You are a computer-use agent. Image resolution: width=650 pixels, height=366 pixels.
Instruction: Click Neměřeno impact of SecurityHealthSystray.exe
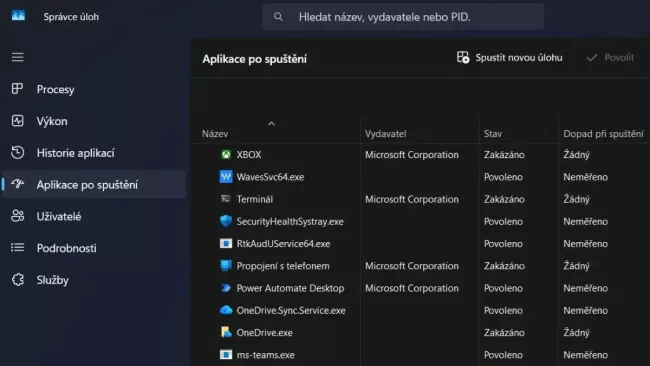point(585,221)
